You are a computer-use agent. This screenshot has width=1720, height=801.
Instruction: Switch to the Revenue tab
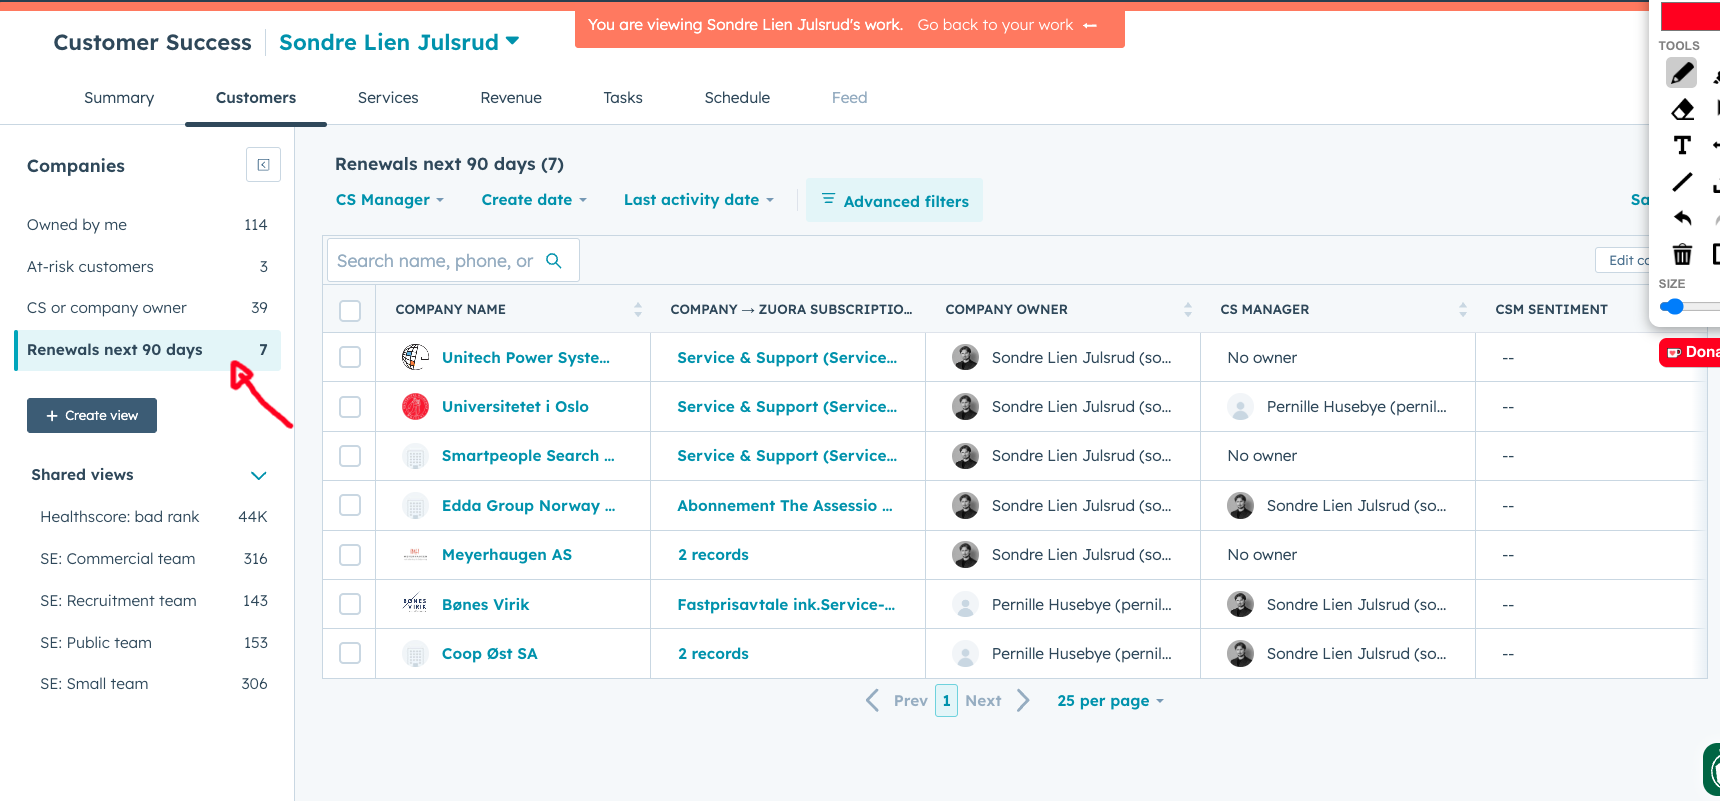click(x=510, y=98)
